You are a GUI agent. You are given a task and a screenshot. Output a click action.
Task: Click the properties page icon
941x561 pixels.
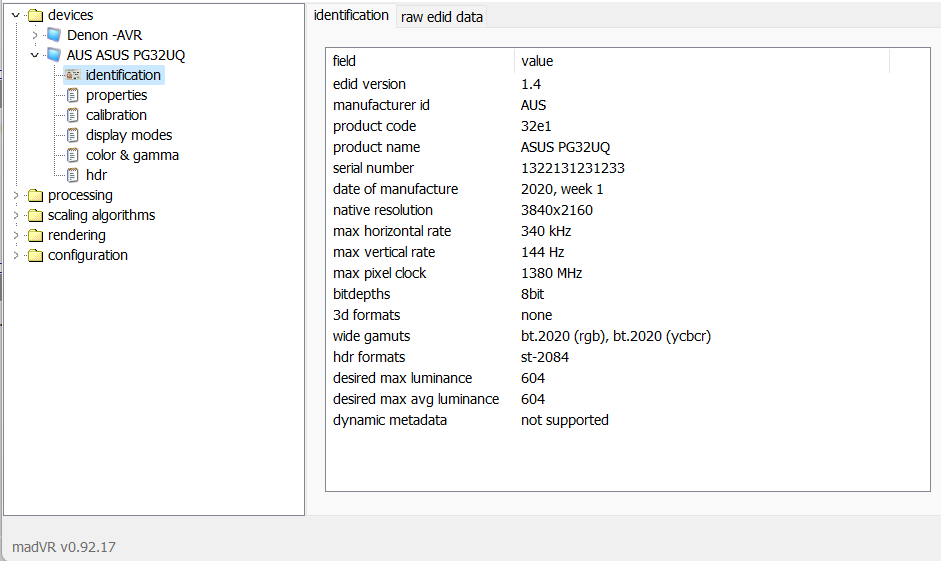click(73, 95)
